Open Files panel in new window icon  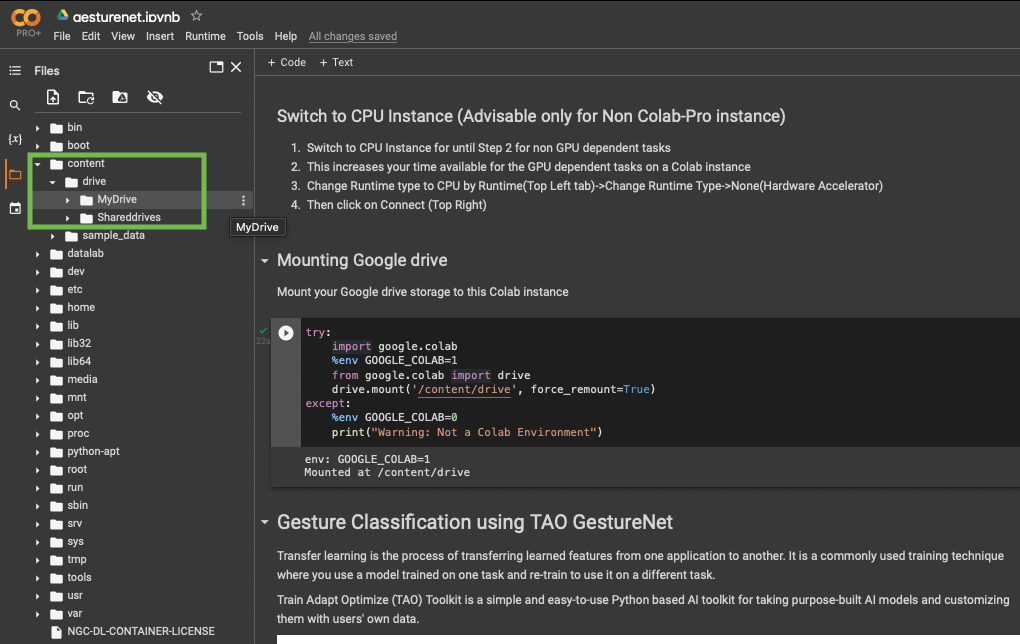pyautogui.click(x=216, y=67)
